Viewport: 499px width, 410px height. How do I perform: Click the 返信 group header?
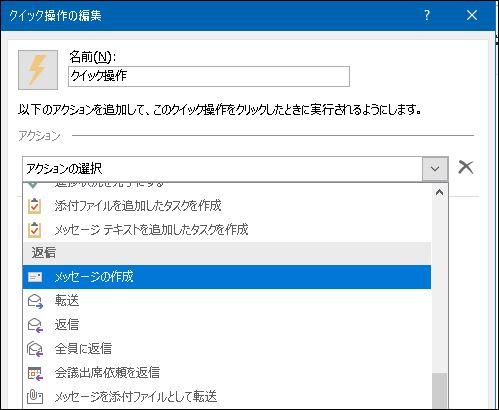pos(227,253)
